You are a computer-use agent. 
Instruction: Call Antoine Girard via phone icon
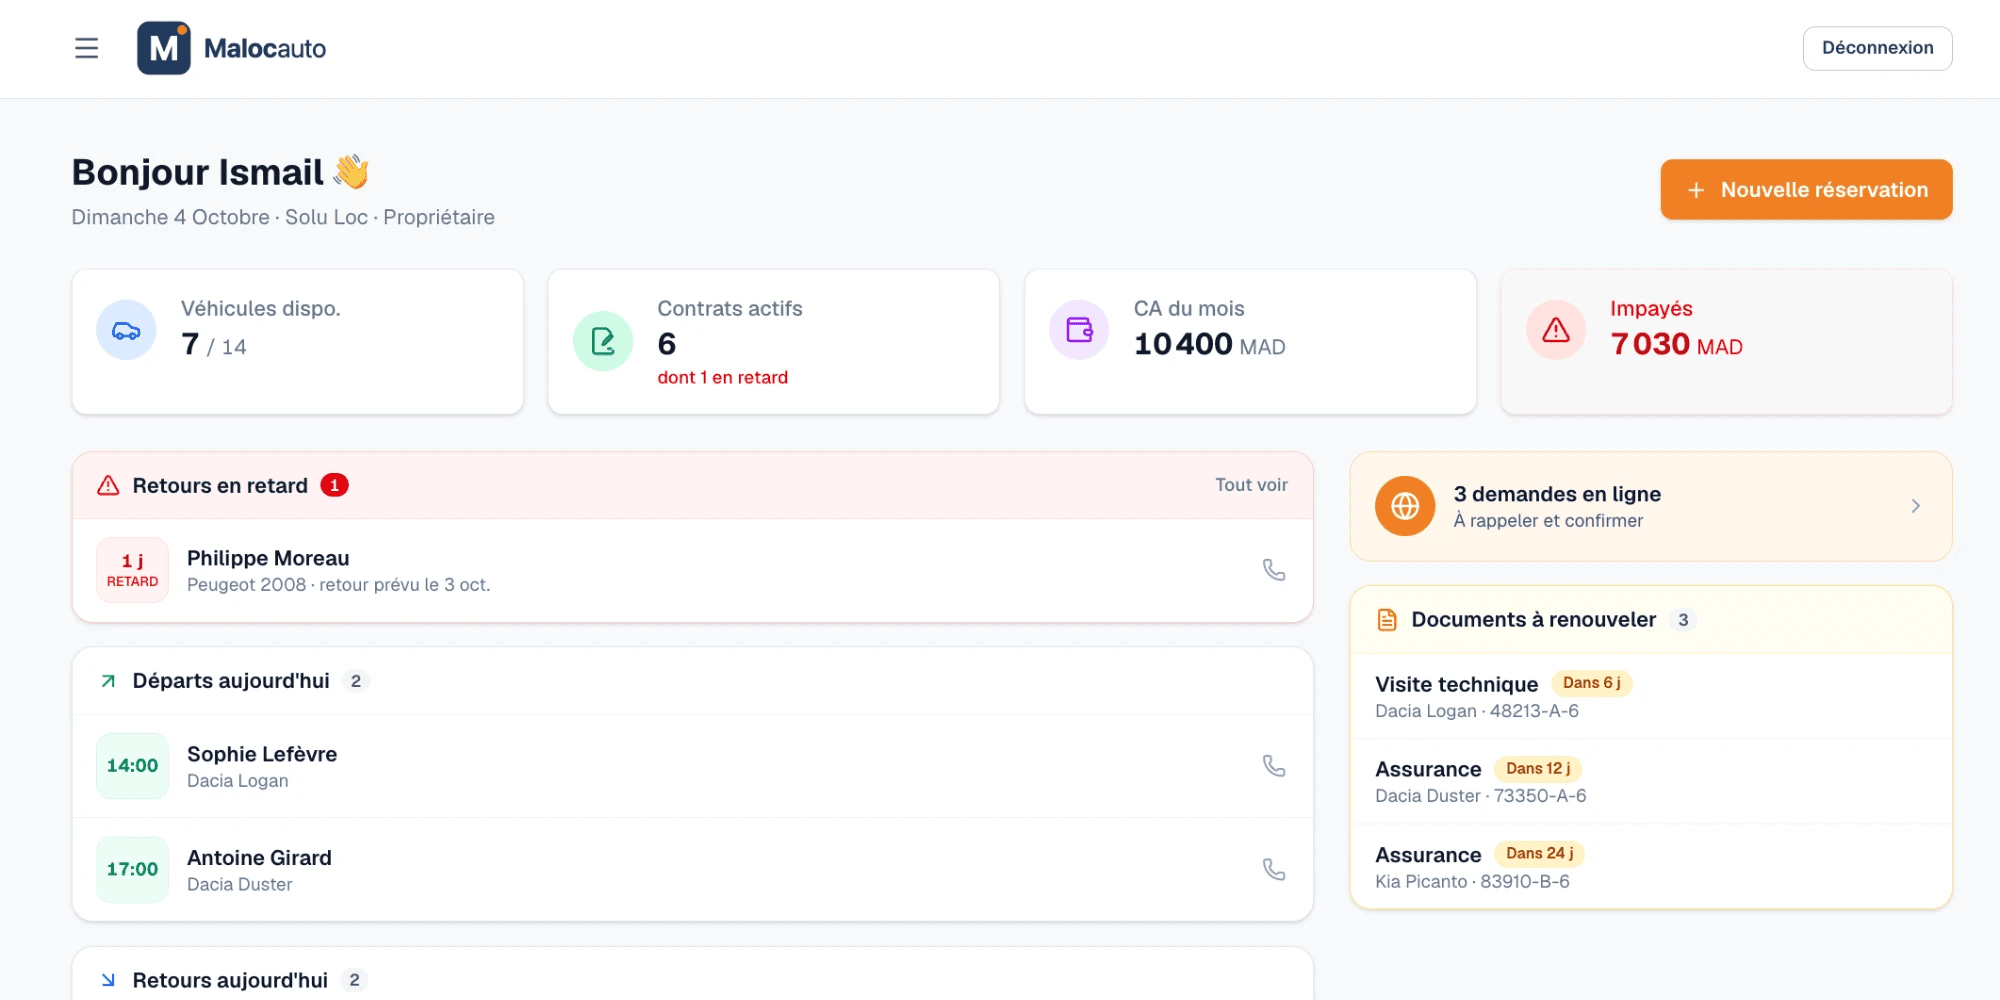tap(1274, 870)
